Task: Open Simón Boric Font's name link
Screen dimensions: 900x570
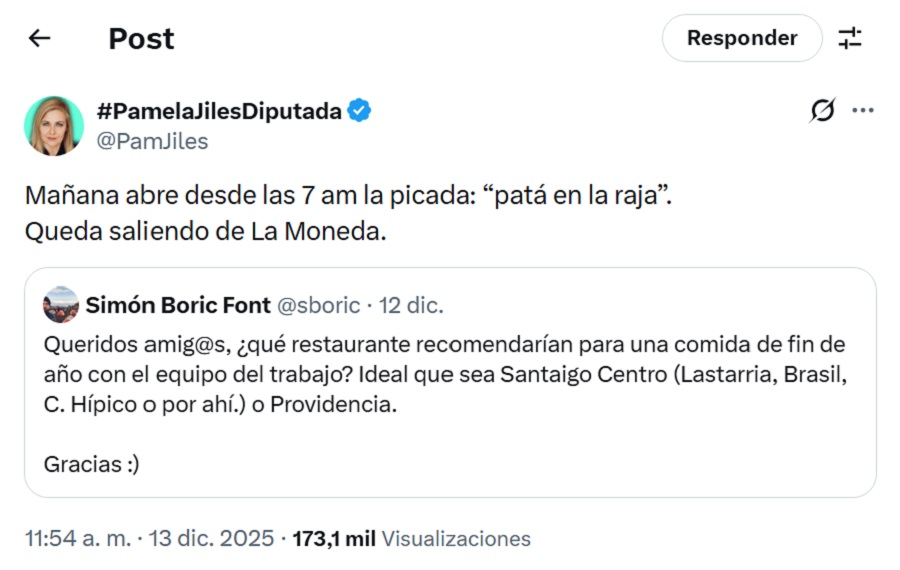Action: (x=176, y=304)
